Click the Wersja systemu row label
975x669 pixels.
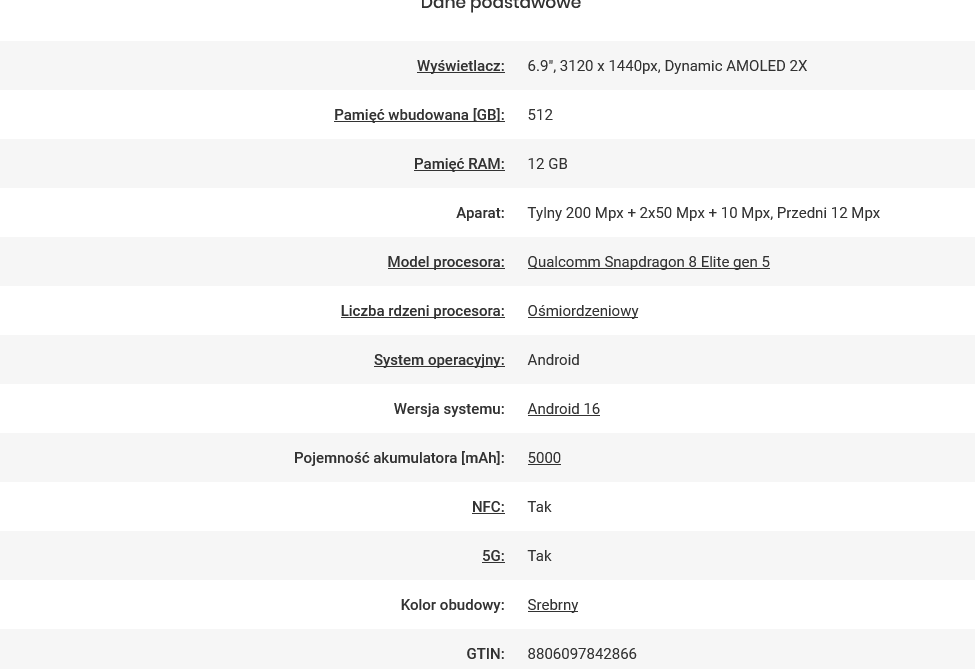tap(449, 409)
